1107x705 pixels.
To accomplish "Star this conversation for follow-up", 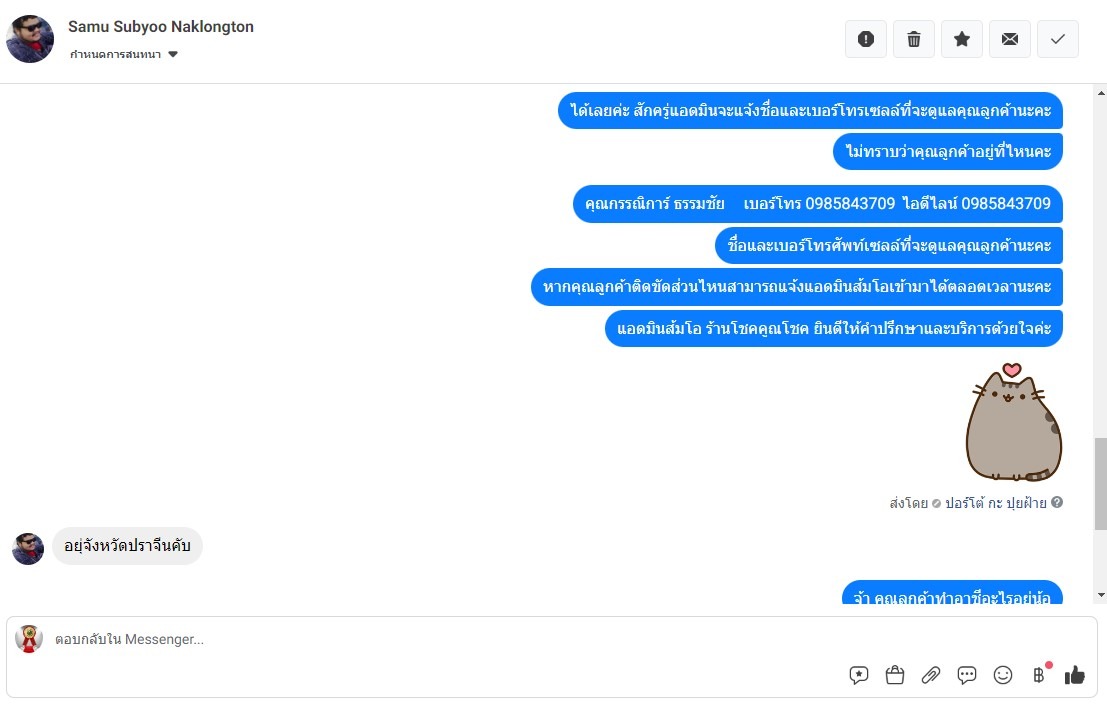I will pyautogui.click(x=962, y=40).
